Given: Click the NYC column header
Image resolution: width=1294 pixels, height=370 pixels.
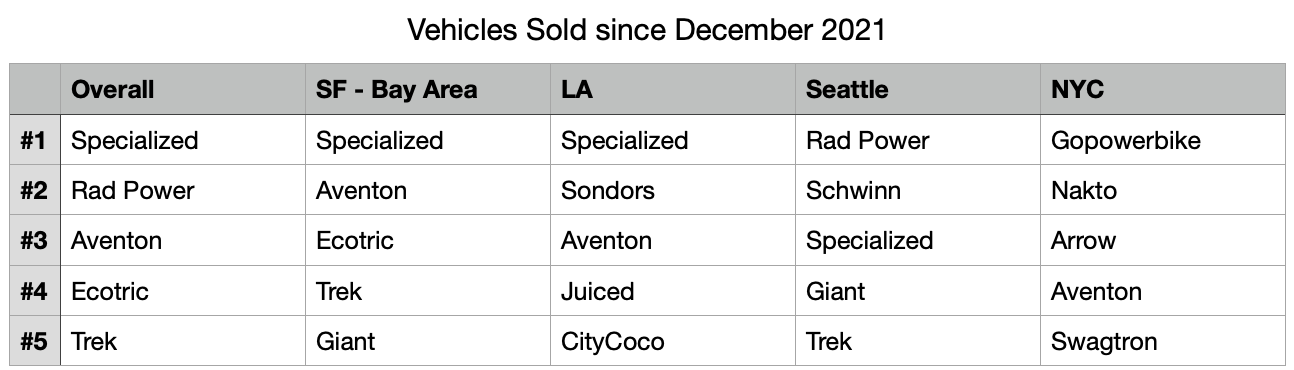Looking at the screenshot, I should point(1163,89).
